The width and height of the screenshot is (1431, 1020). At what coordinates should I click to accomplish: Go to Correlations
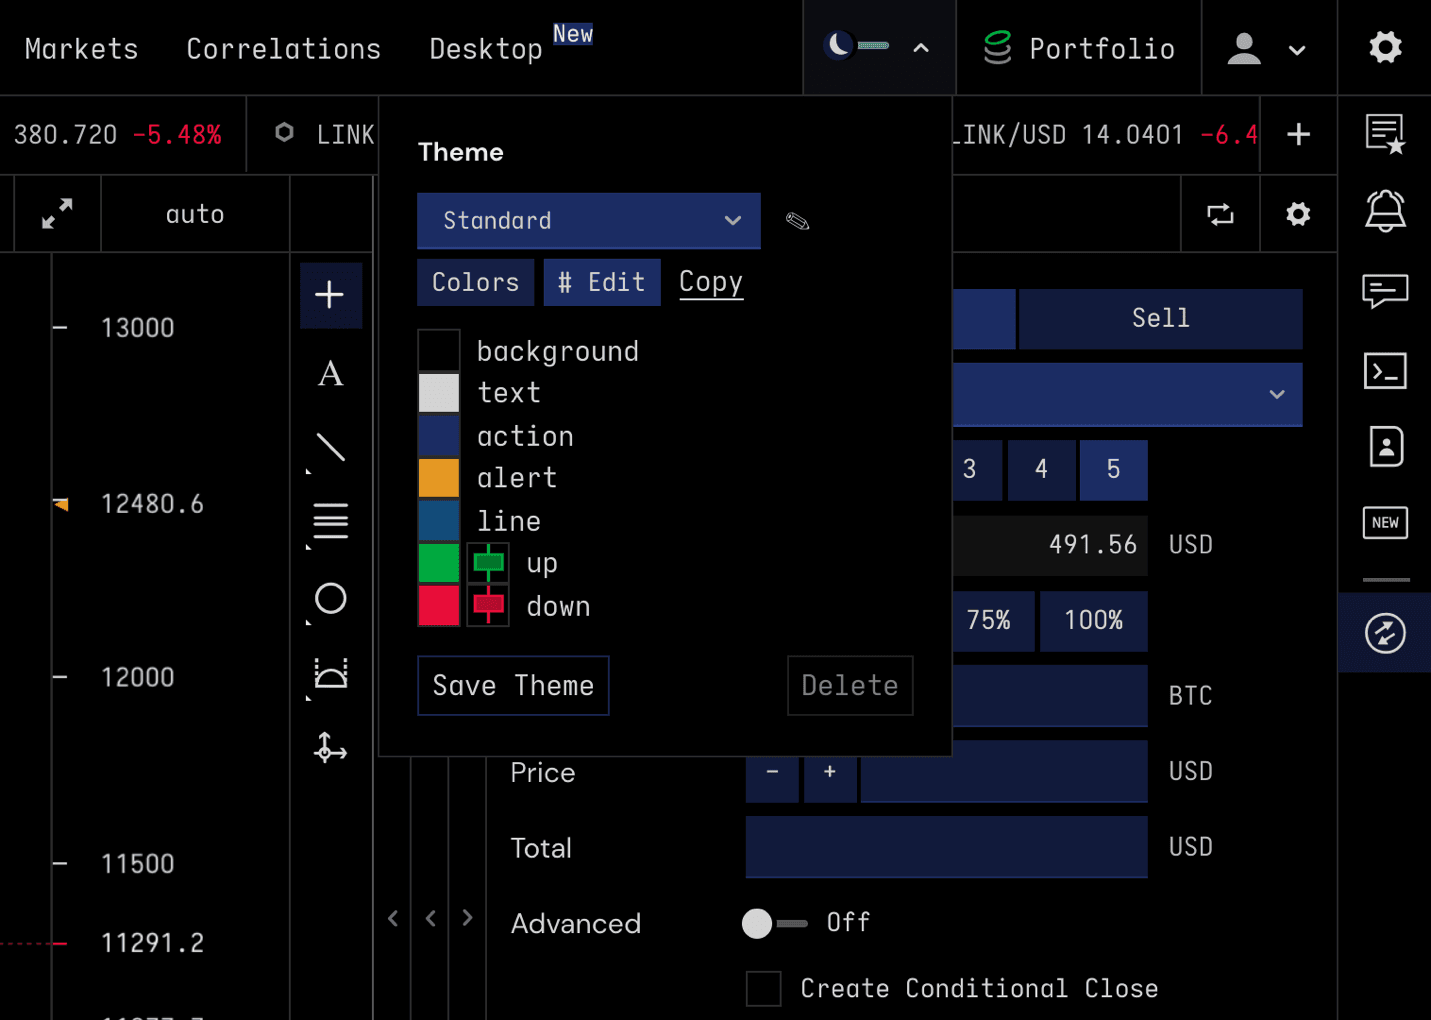284,49
